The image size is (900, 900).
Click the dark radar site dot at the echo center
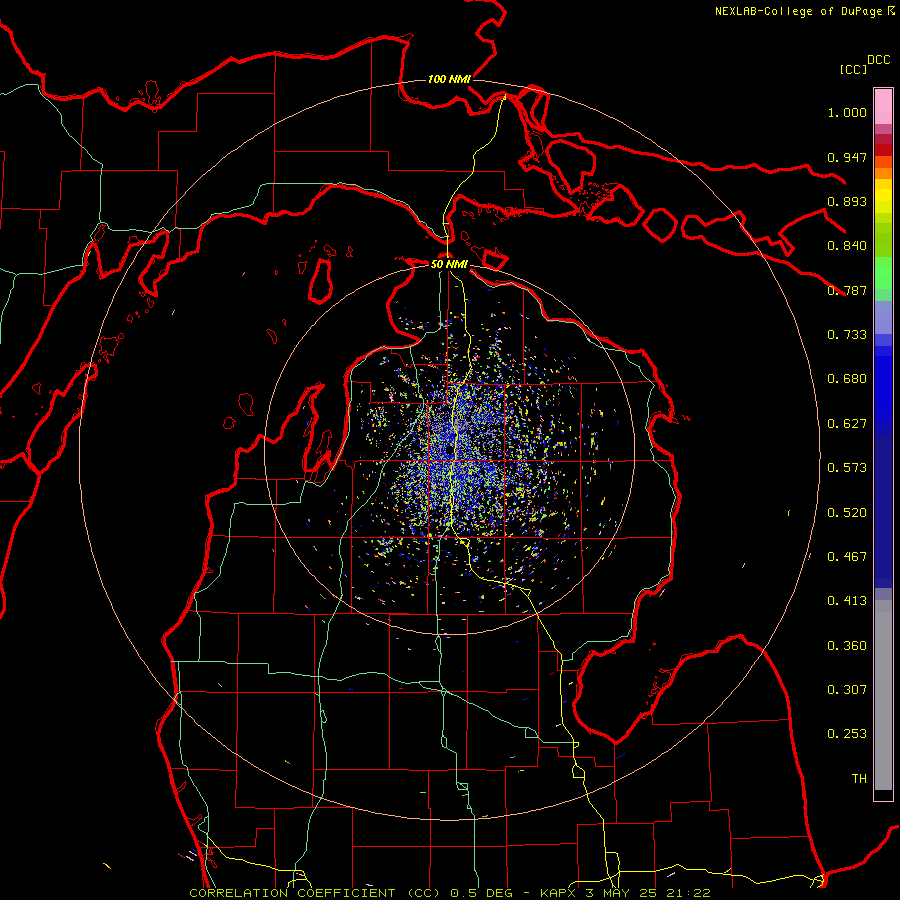click(449, 451)
